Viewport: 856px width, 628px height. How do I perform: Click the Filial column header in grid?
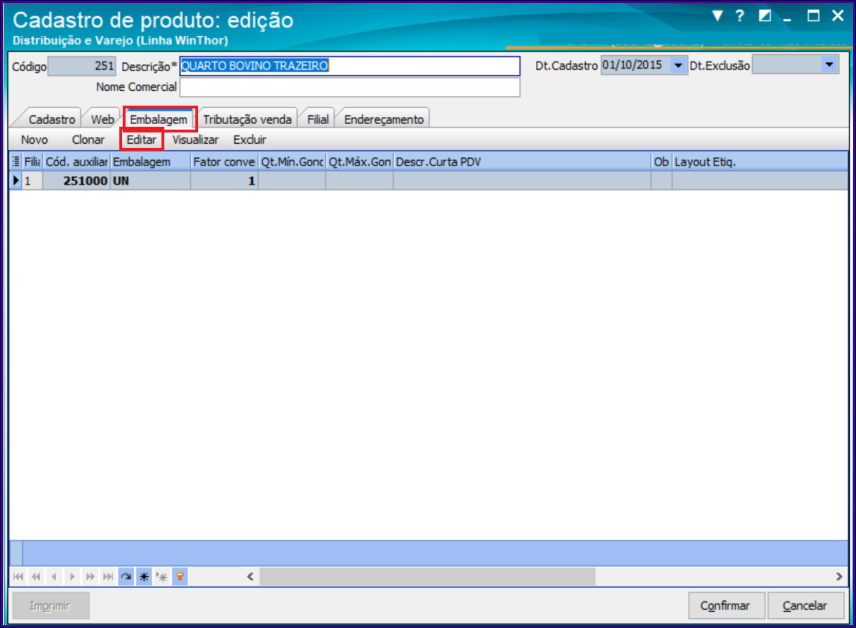tap(32, 162)
